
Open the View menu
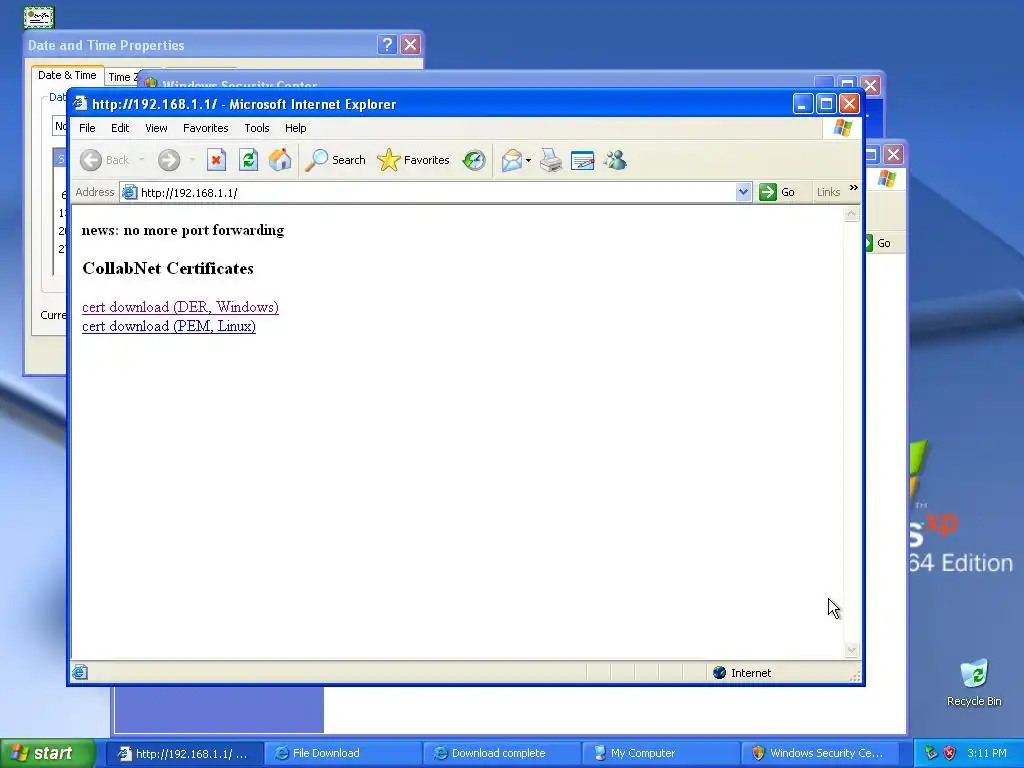[x=156, y=128]
